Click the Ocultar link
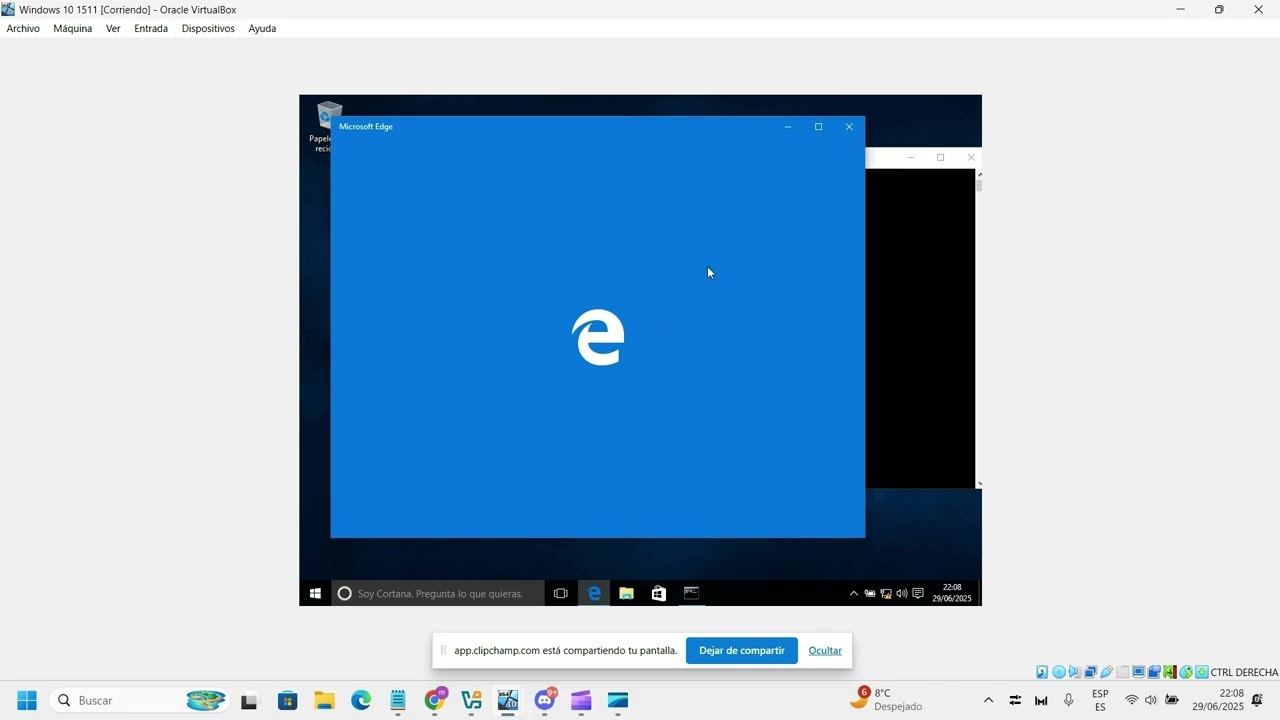Image resolution: width=1280 pixels, height=720 pixels. 825,650
